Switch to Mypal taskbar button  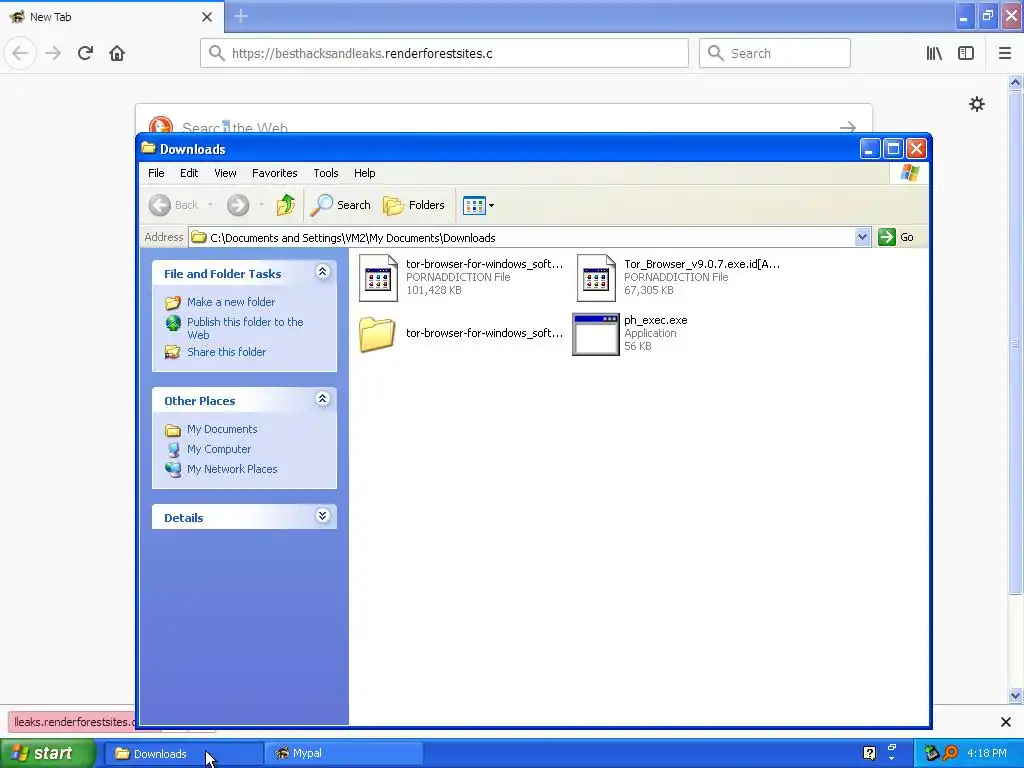pos(344,754)
